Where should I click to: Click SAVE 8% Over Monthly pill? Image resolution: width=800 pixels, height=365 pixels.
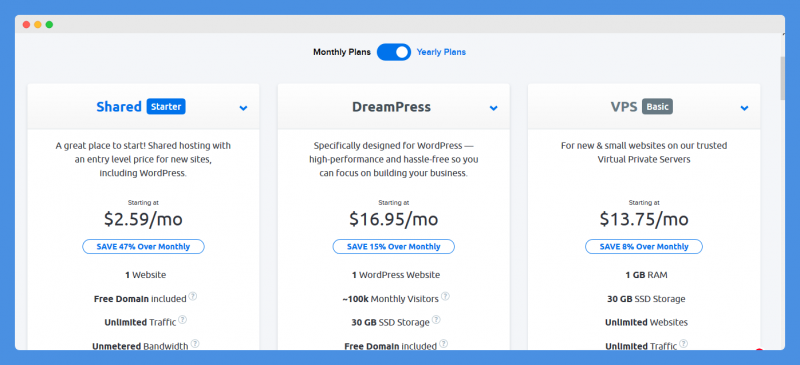[x=644, y=247]
